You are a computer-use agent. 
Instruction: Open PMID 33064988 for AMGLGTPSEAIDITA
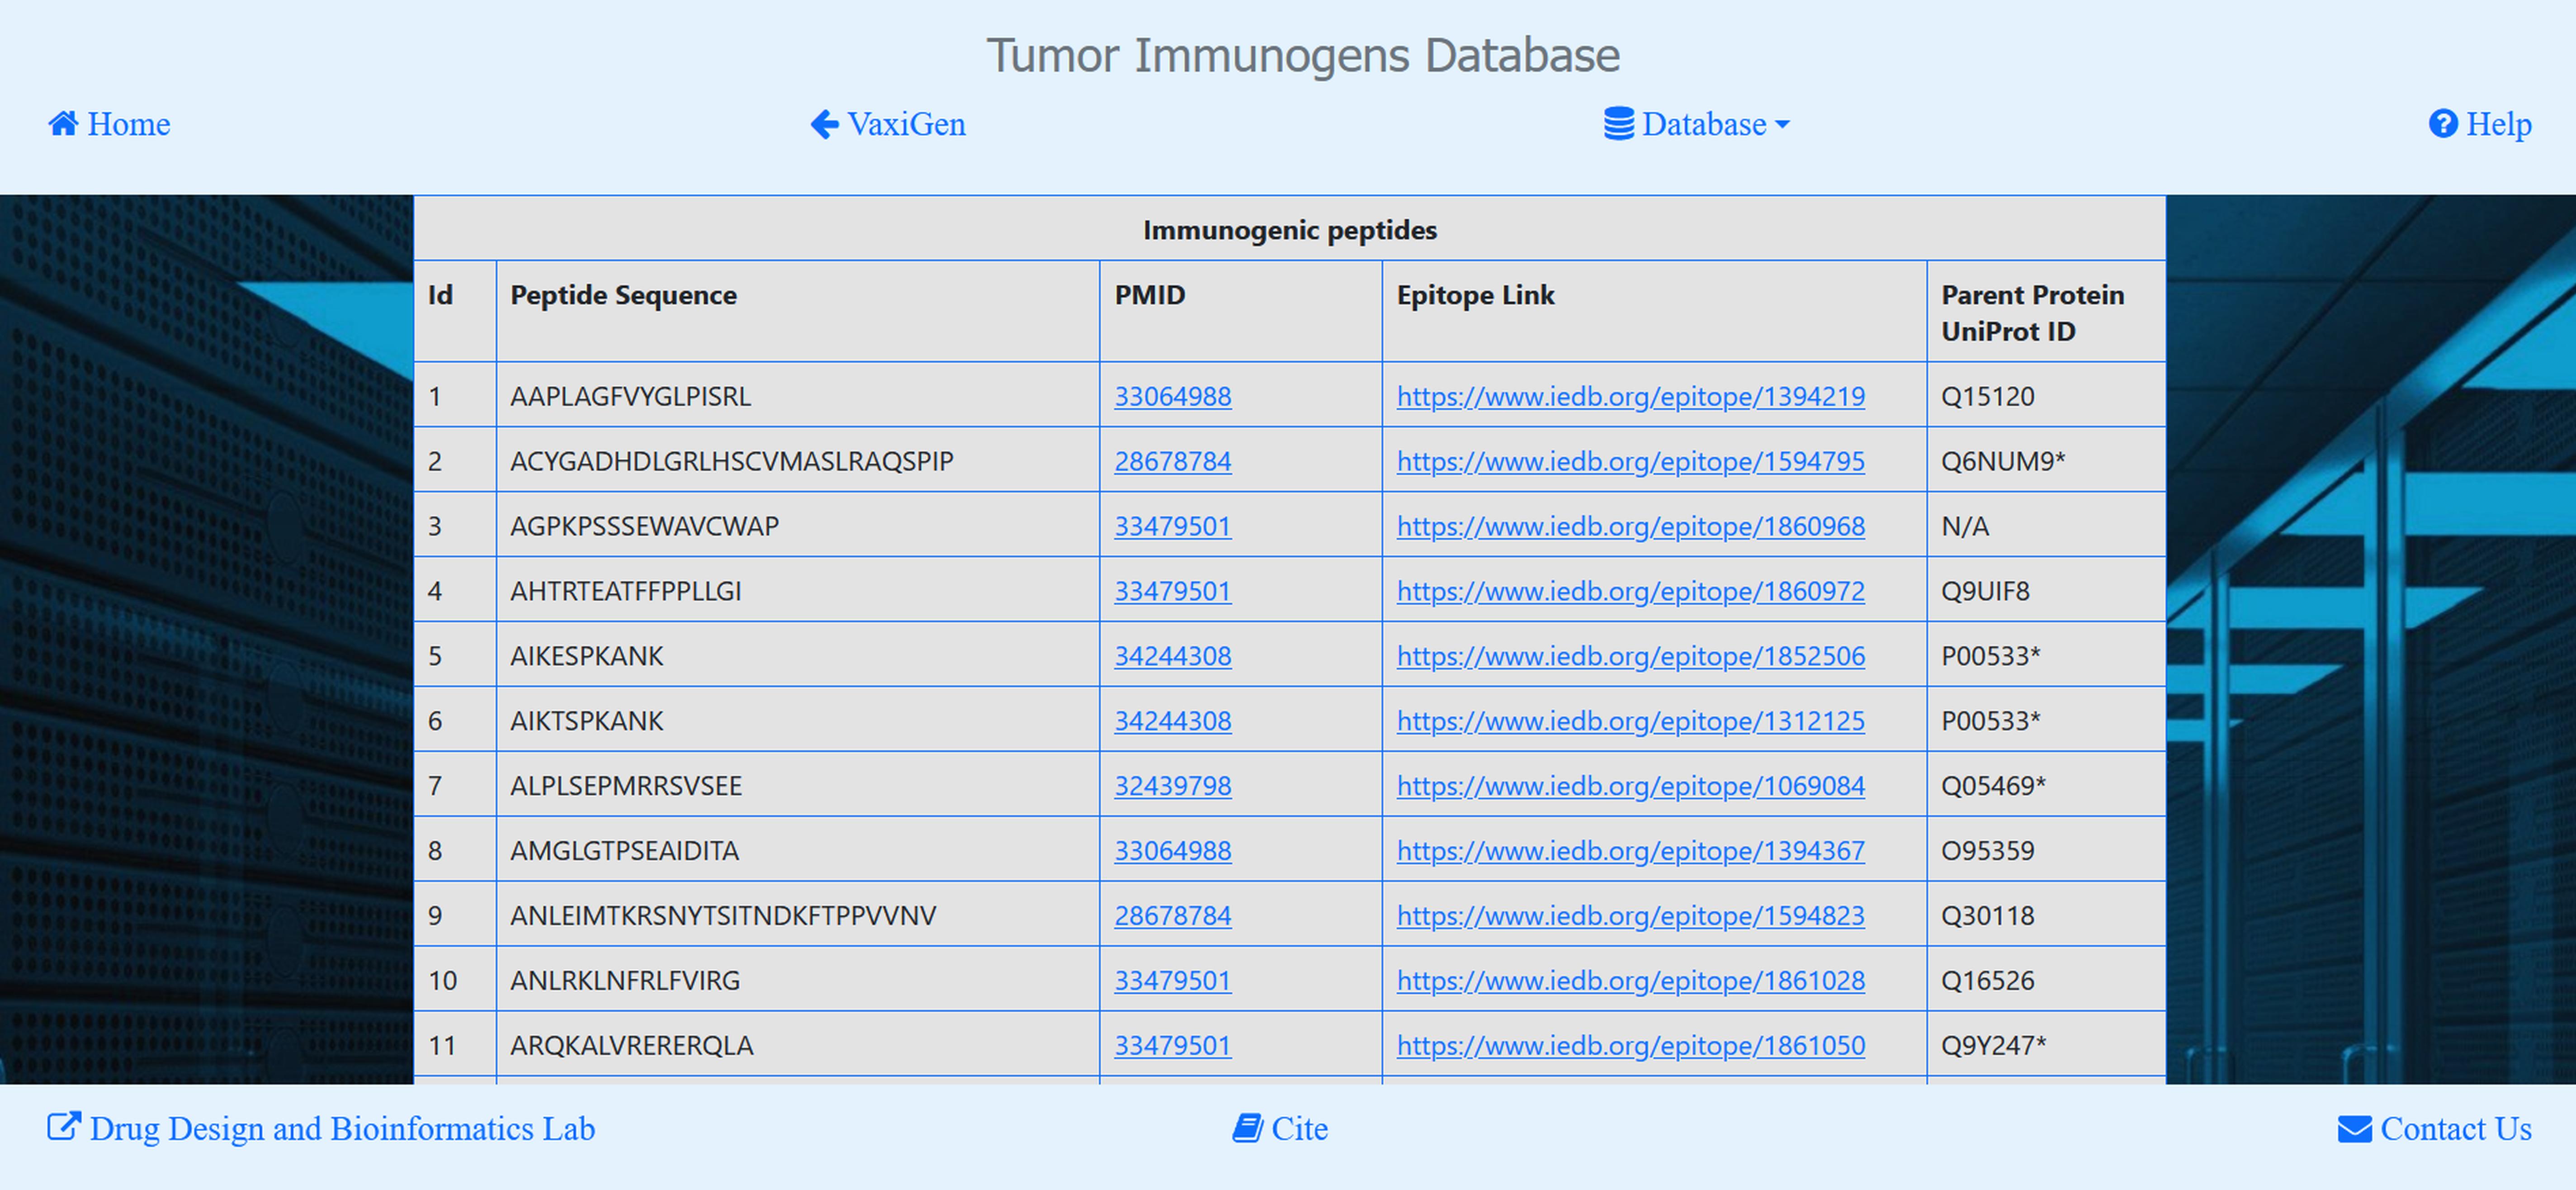pos(1172,851)
